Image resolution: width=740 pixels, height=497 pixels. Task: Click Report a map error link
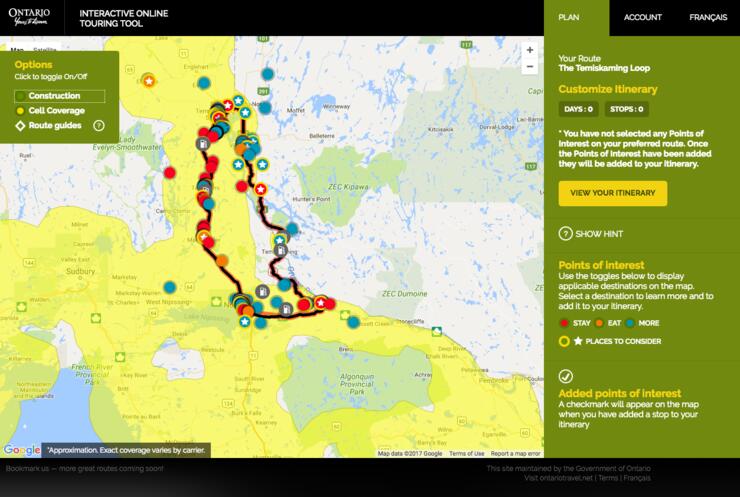point(515,453)
